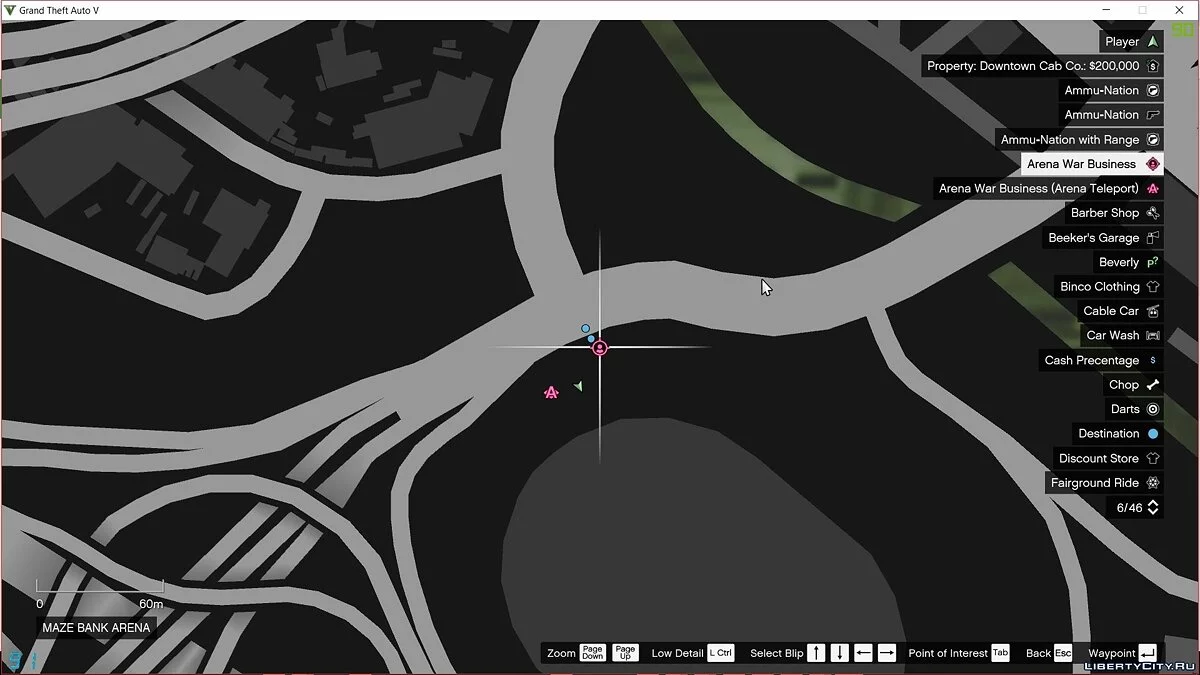Click the Back Esc key button
1200x675 pixels.
pos(1062,653)
